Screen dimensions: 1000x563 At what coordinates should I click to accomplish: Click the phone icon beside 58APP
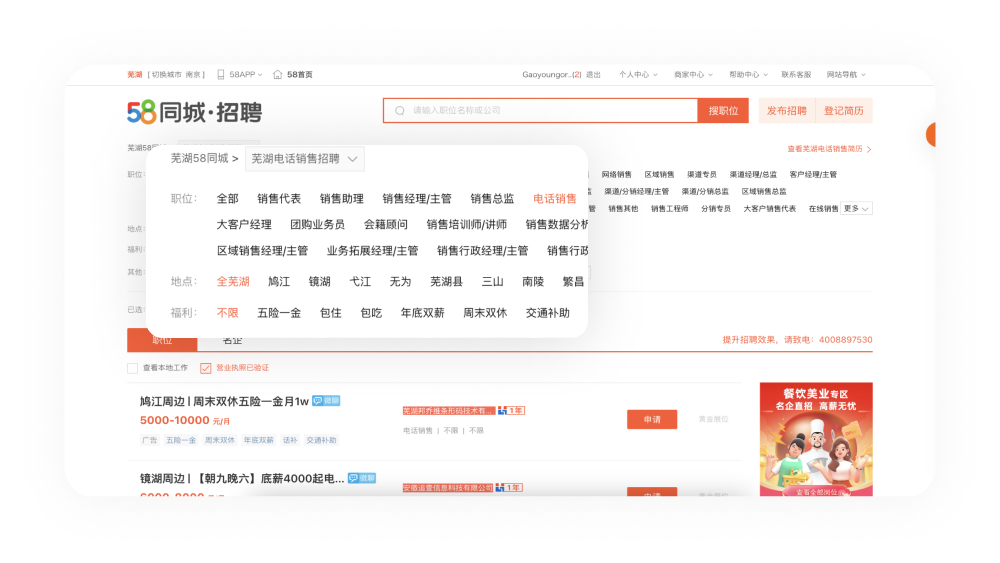(220, 74)
